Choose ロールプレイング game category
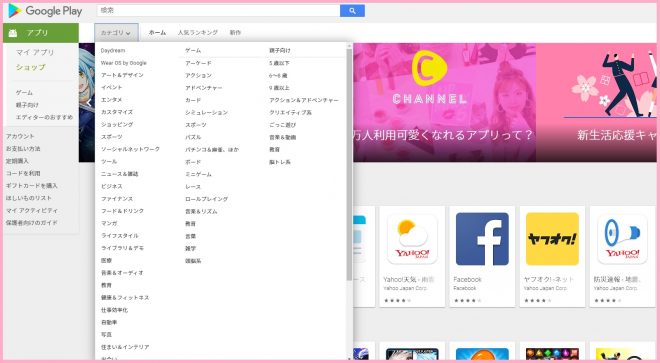This screenshot has height=363, width=660. point(206,199)
